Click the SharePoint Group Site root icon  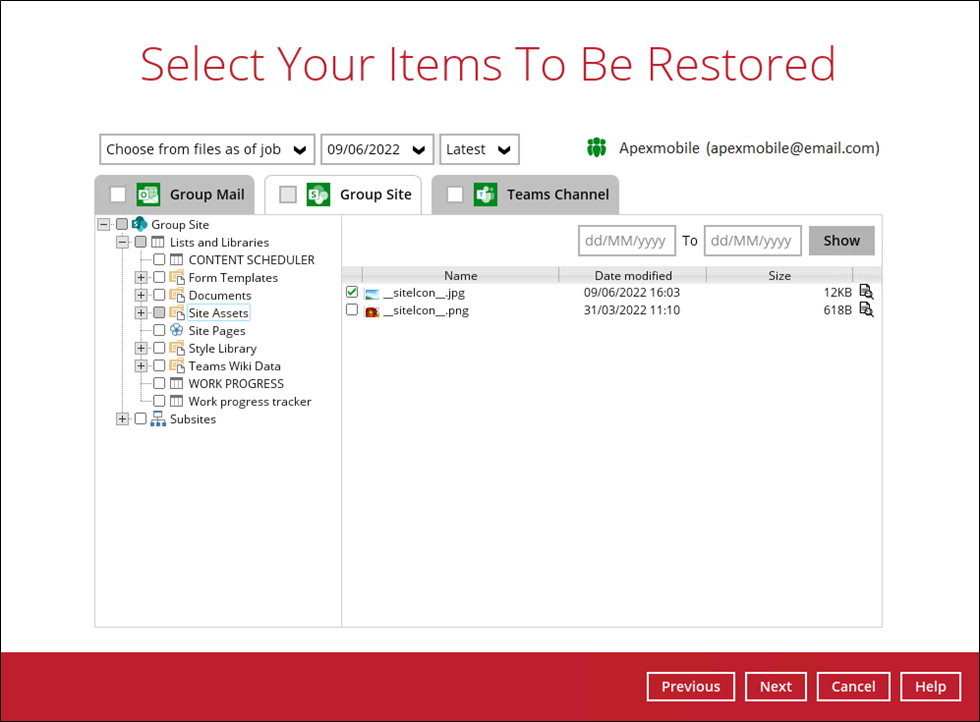click(x=139, y=225)
